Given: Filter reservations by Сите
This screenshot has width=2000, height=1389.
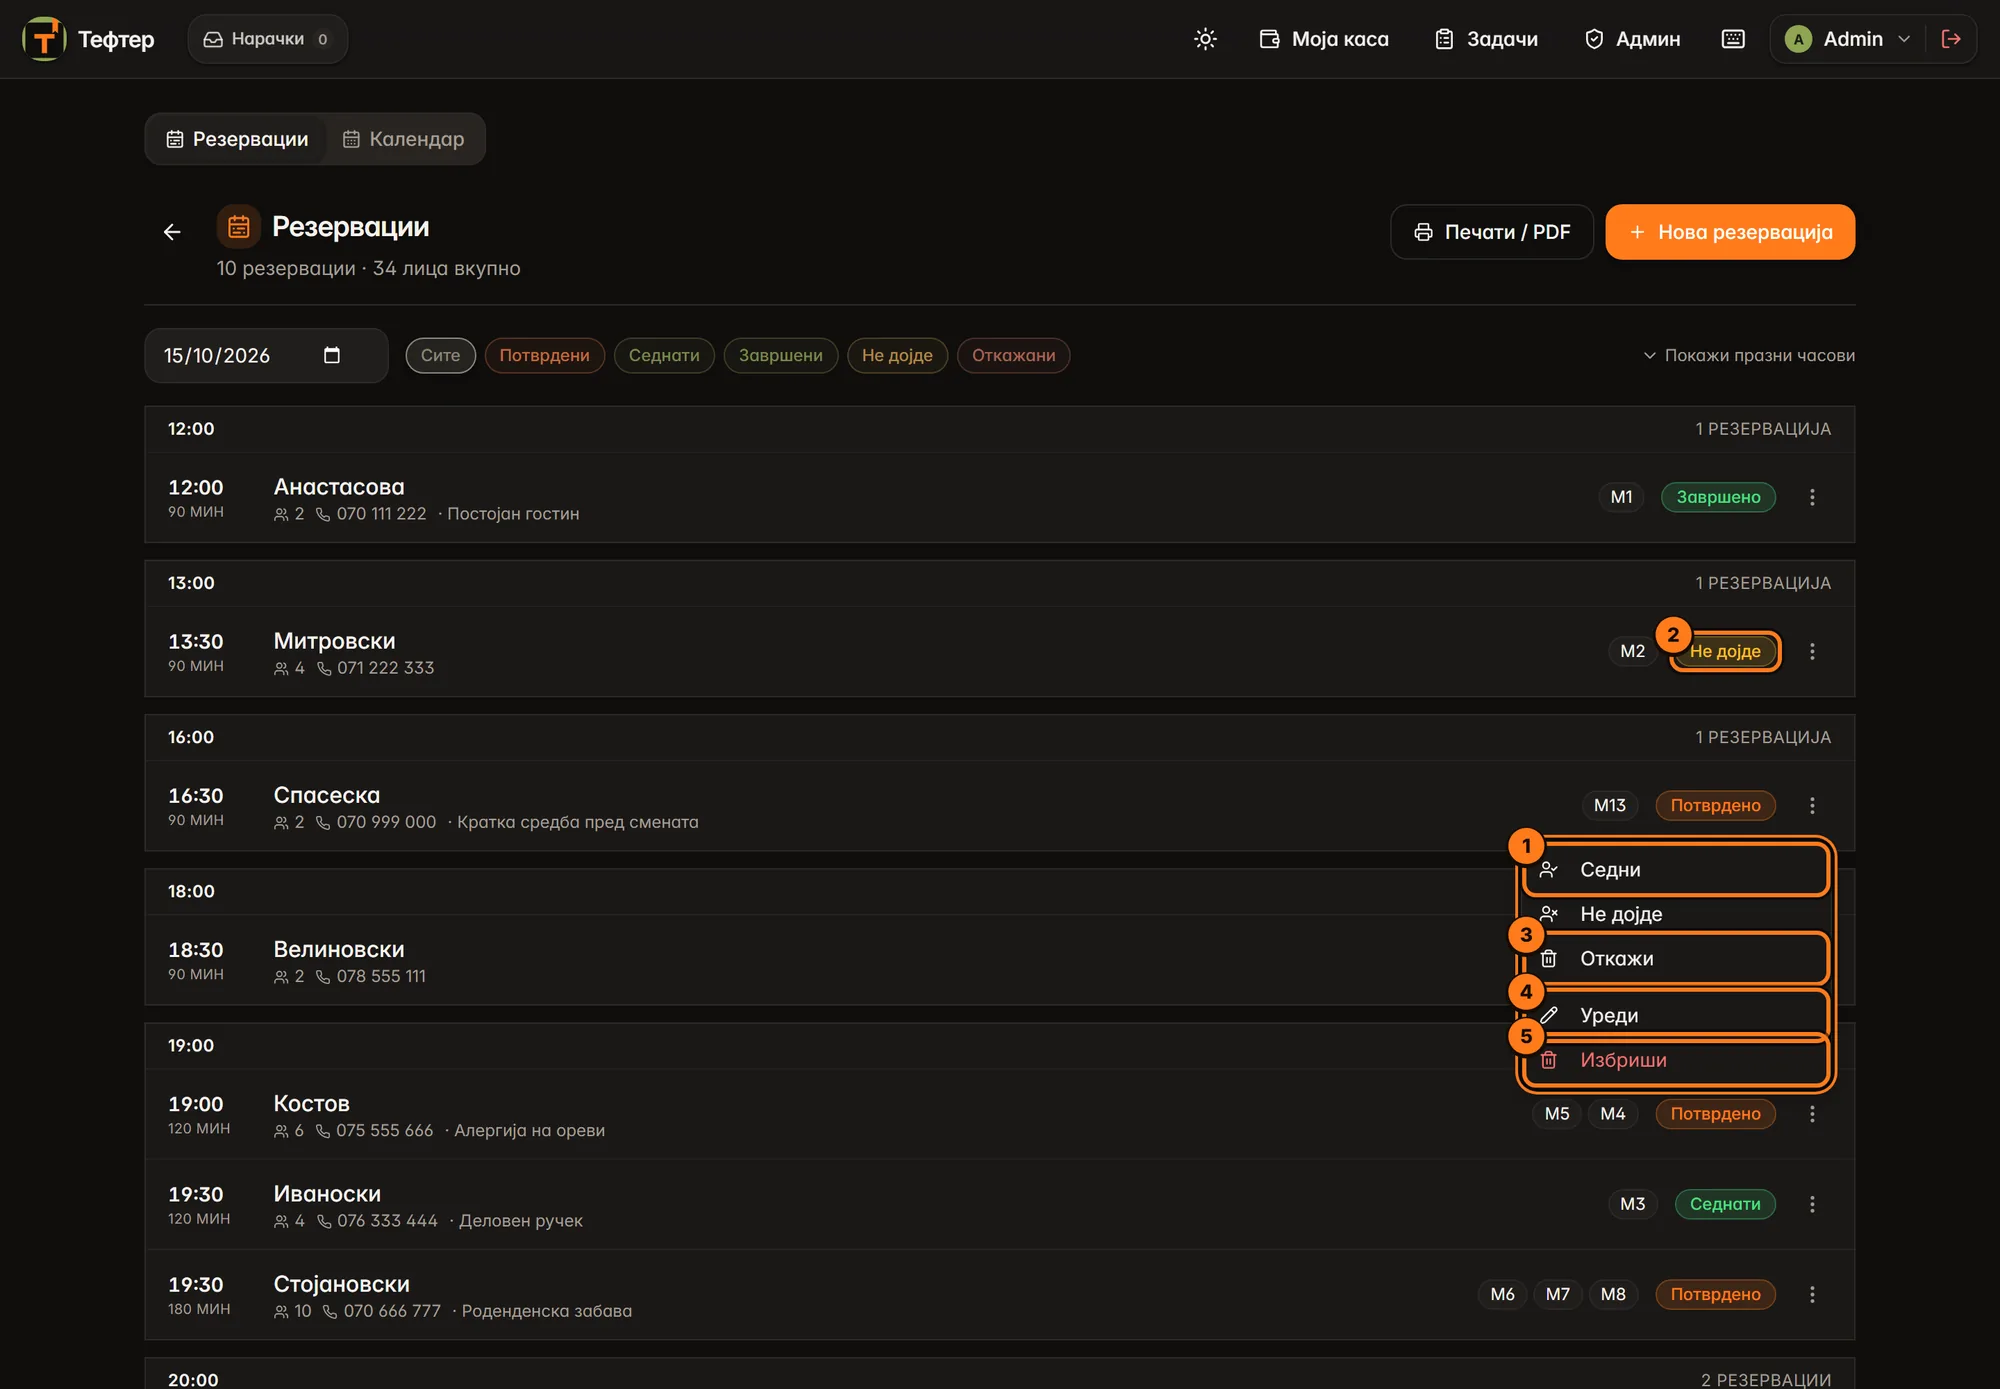Looking at the screenshot, I should click(x=440, y=355).
